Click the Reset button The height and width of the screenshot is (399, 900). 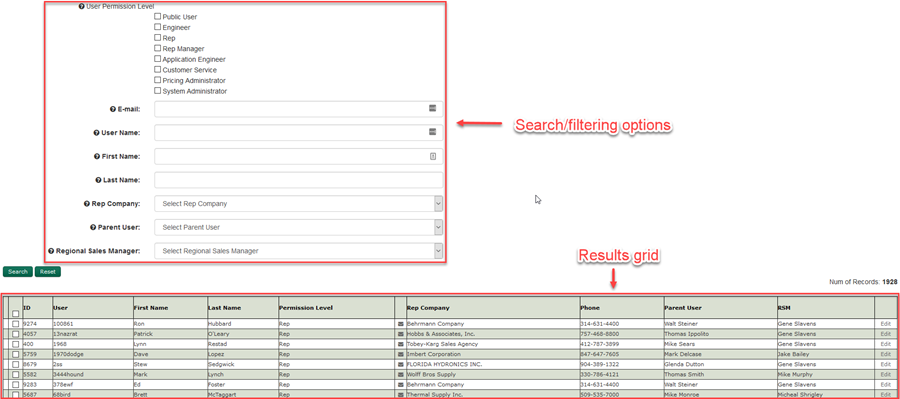[x=48, y=272]
